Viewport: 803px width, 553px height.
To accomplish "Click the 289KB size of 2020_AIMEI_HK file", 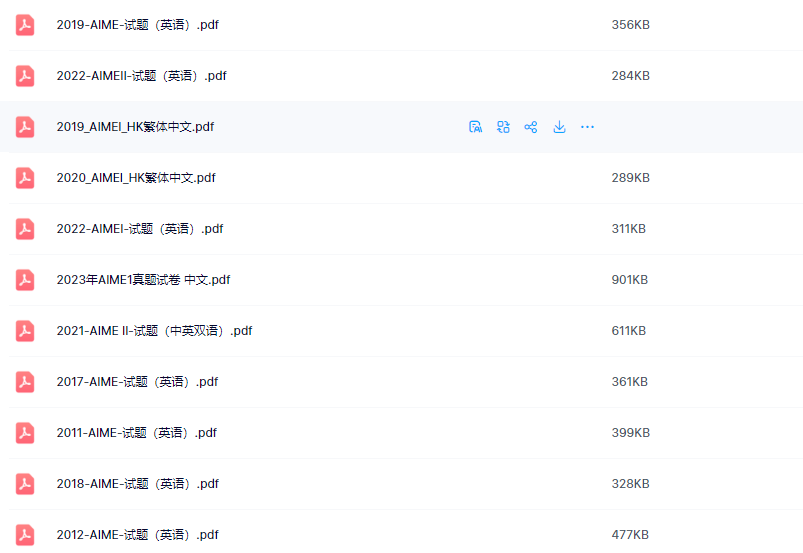I will [630, 178].
